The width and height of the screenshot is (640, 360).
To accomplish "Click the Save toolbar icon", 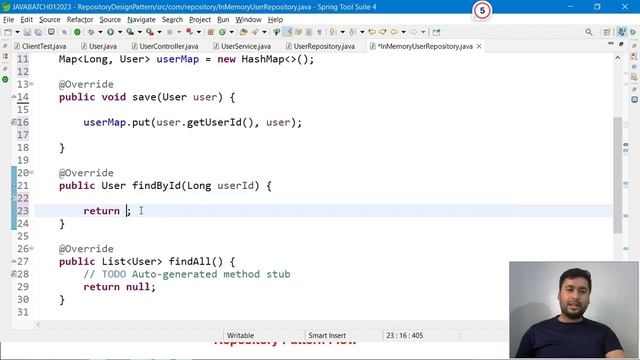I will pyautogui.click(x=27, y=32).
